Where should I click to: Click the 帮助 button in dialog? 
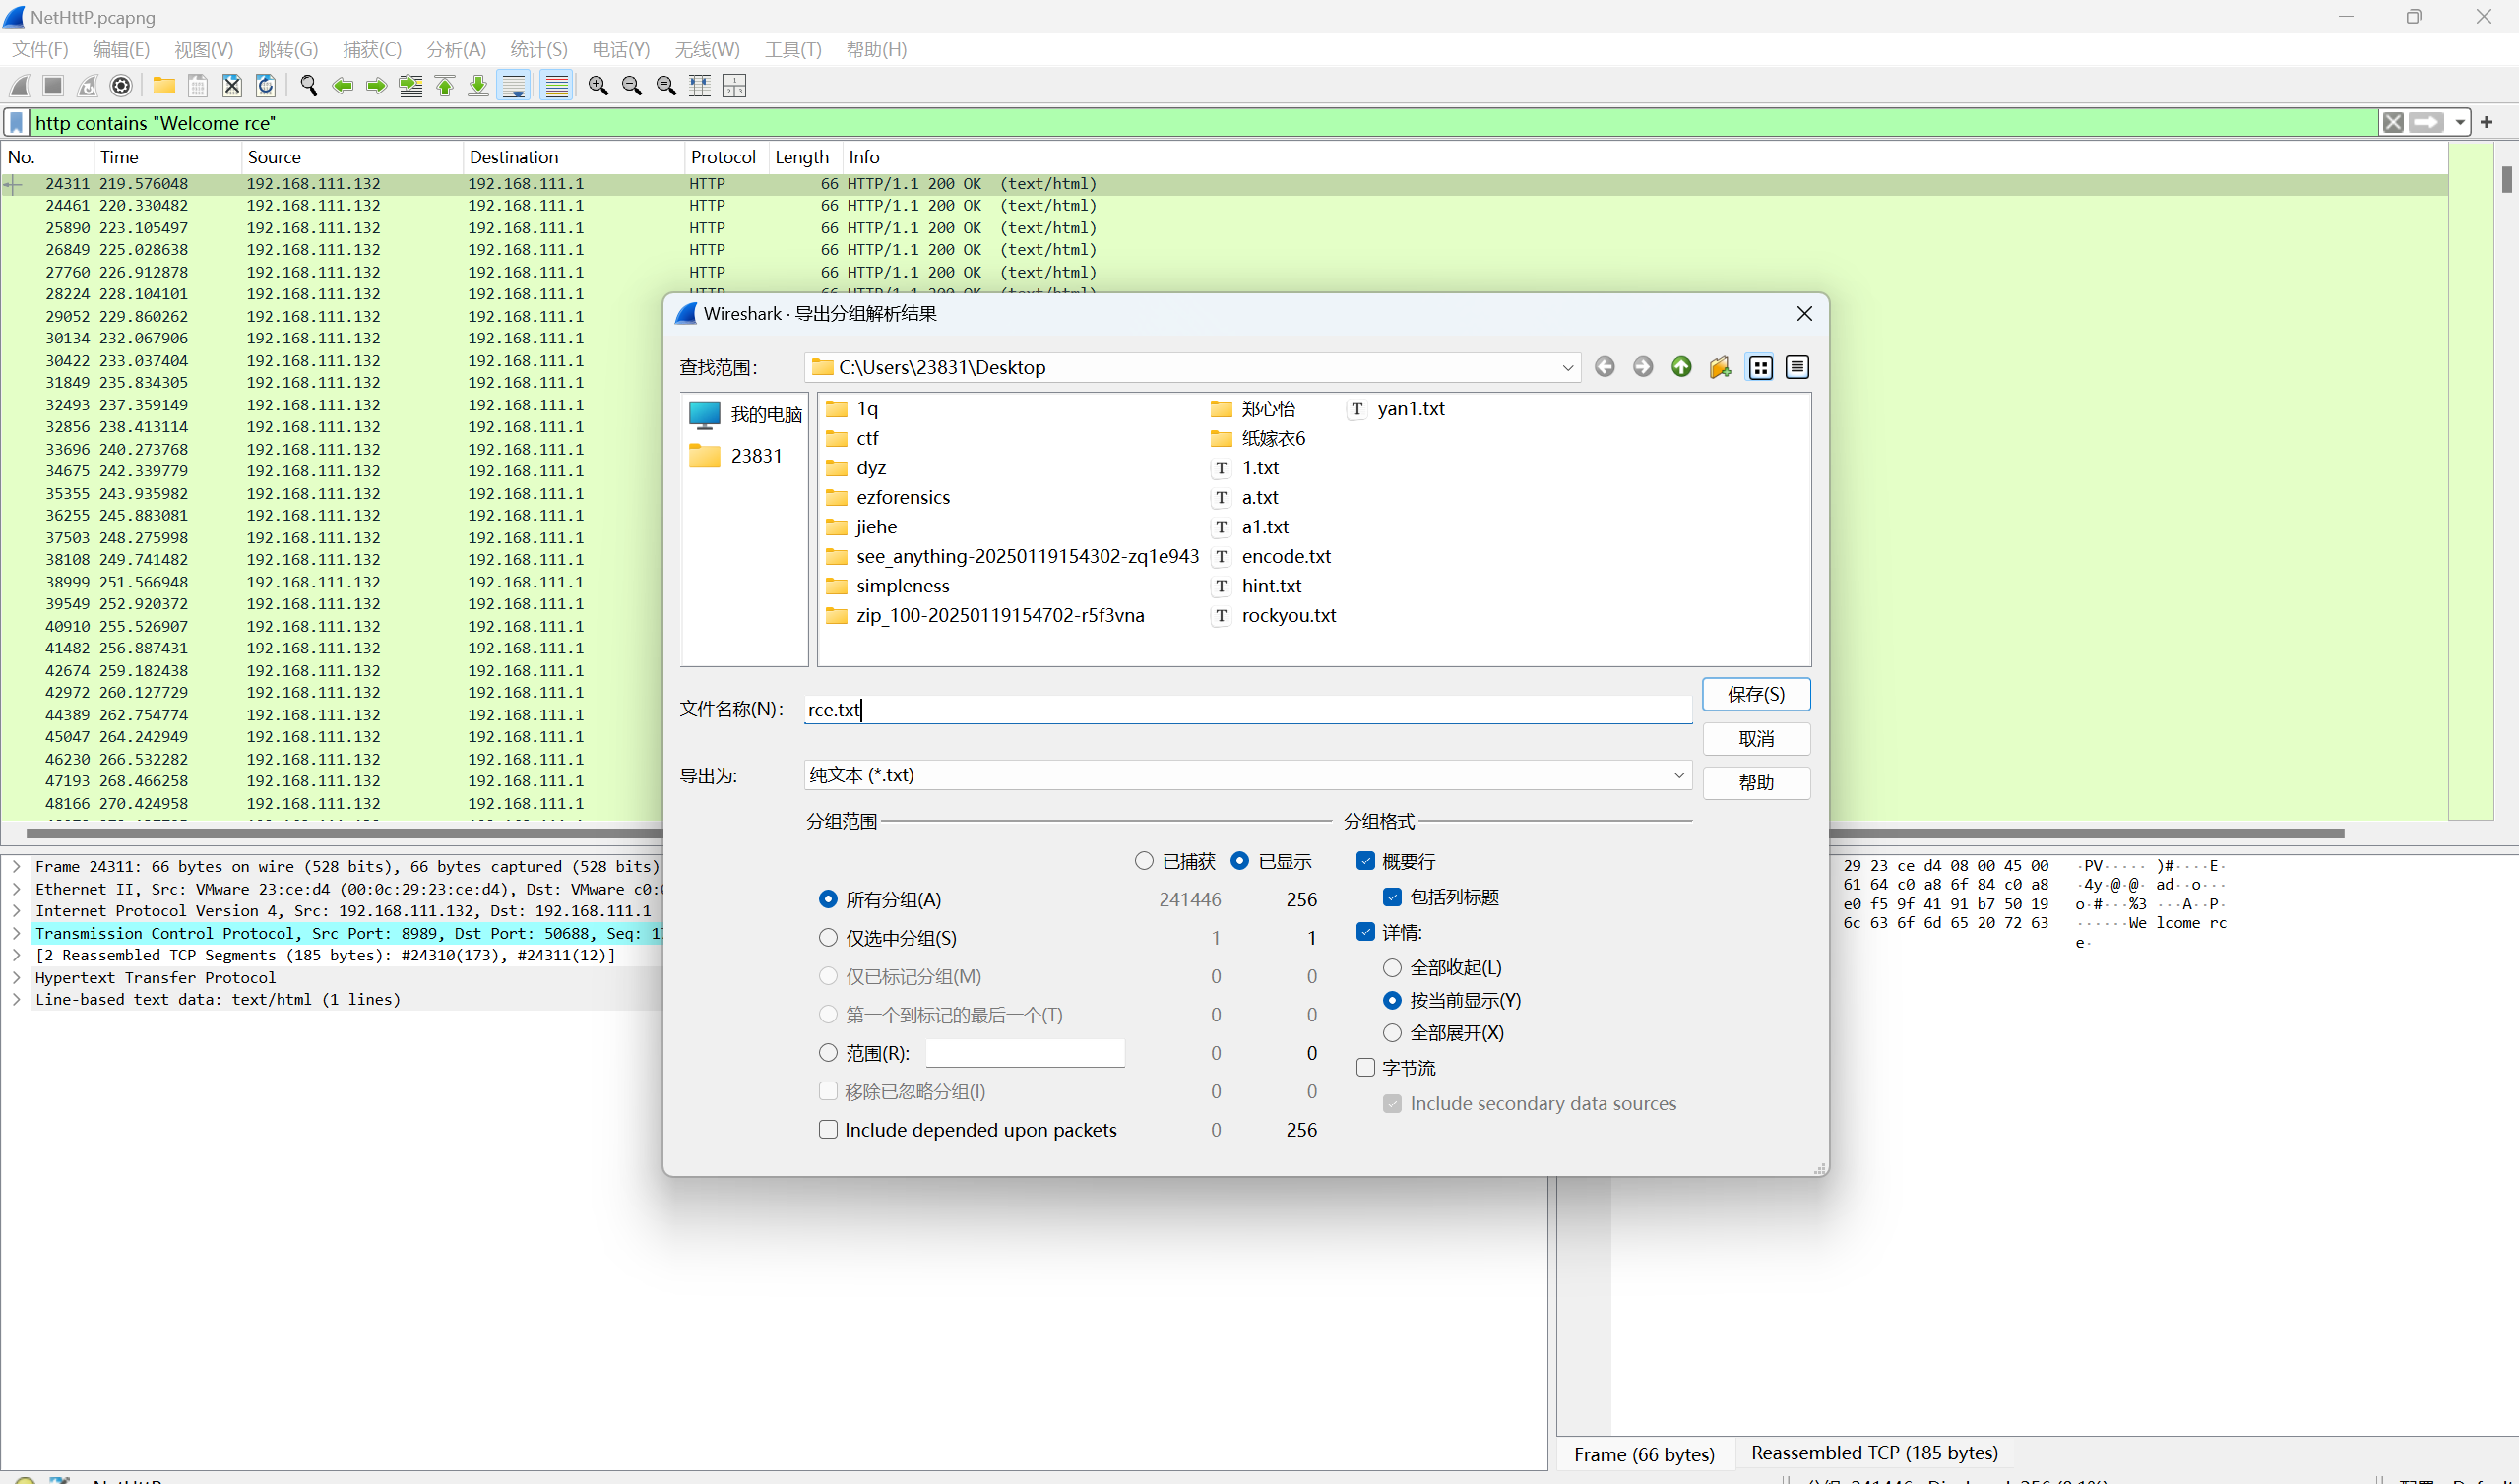[1756, 783]
